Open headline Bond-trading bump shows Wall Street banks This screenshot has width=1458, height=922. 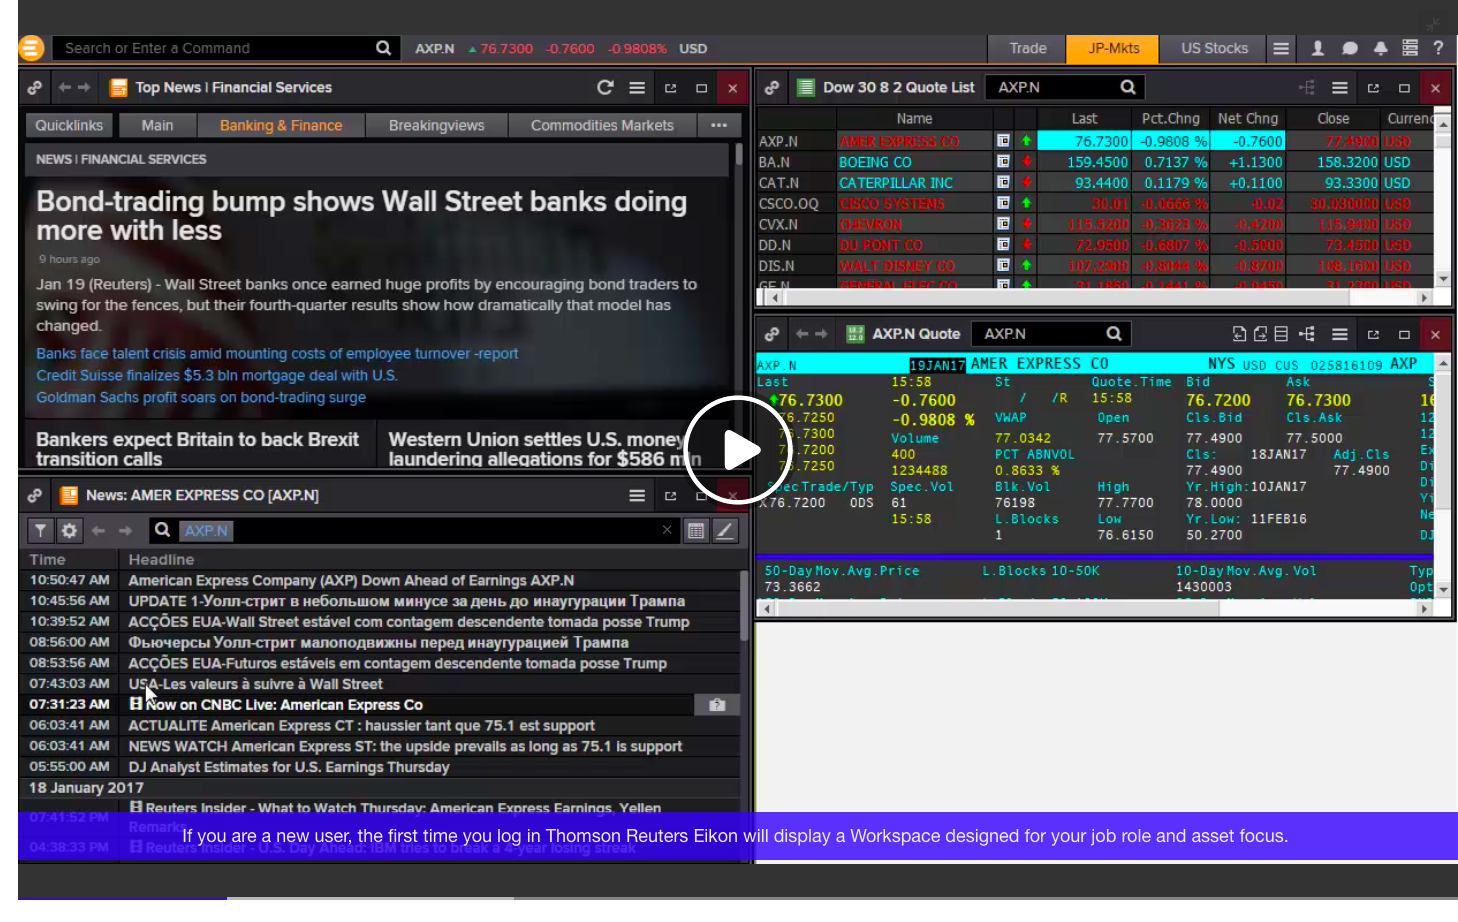pyautogui.click(x=361, y=216)
